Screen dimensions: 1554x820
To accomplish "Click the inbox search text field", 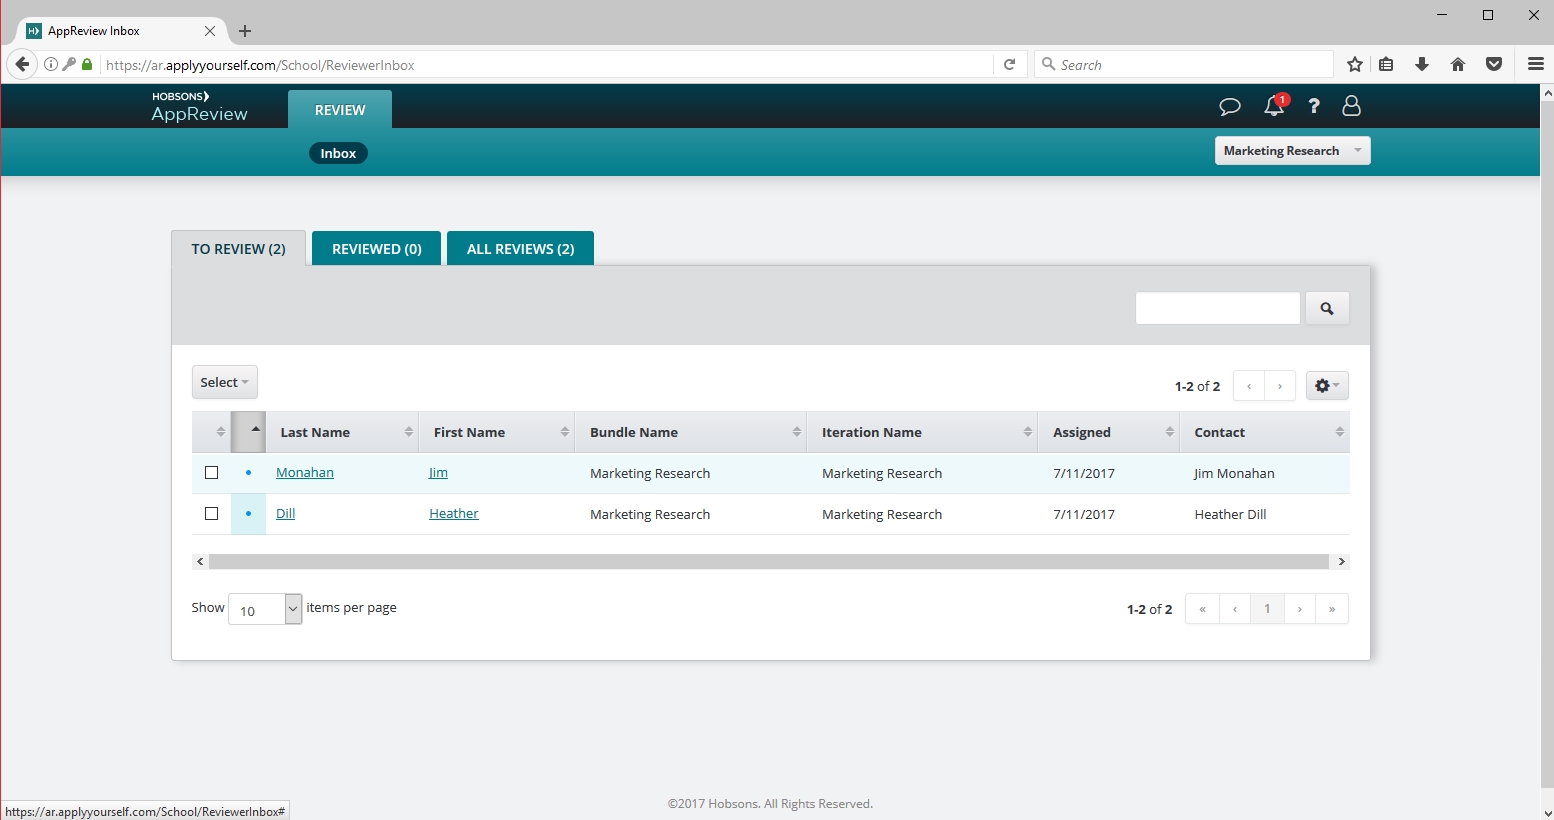I will tap(1217, 309).
